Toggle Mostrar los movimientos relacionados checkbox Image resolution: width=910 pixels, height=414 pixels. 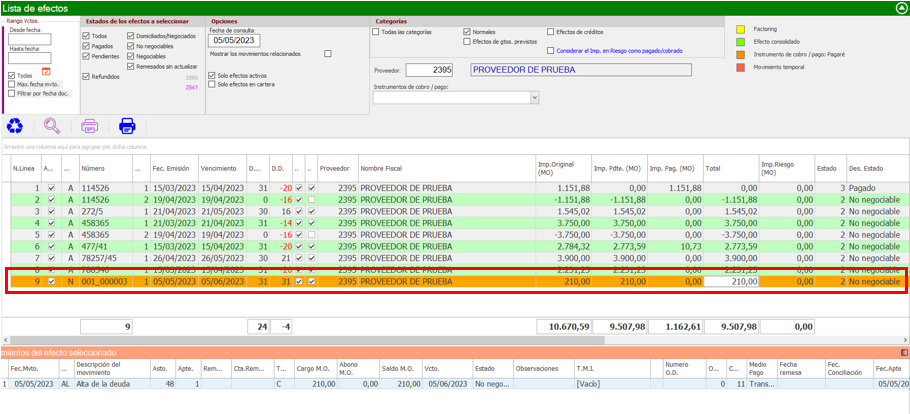pyautogui.click(x=328, y=54)
